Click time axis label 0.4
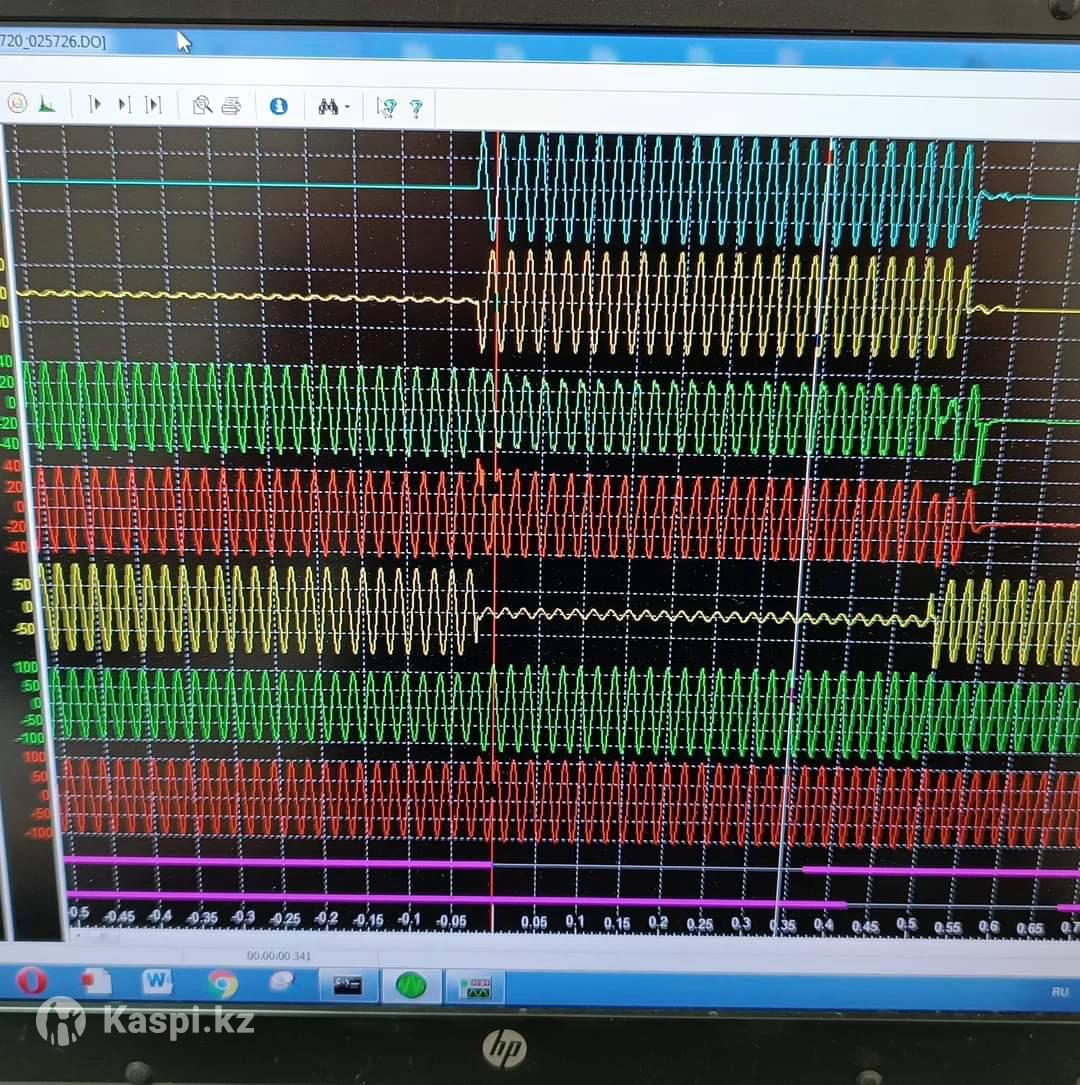This screenshot has height=1085, width=1080. pos(823,924)
